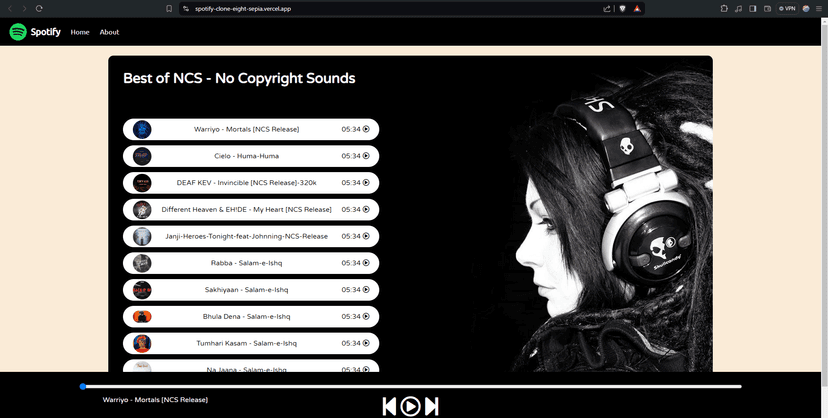
Task: Play Warriyo - Mortals using its play icon
Action: (x=366, y=129)
